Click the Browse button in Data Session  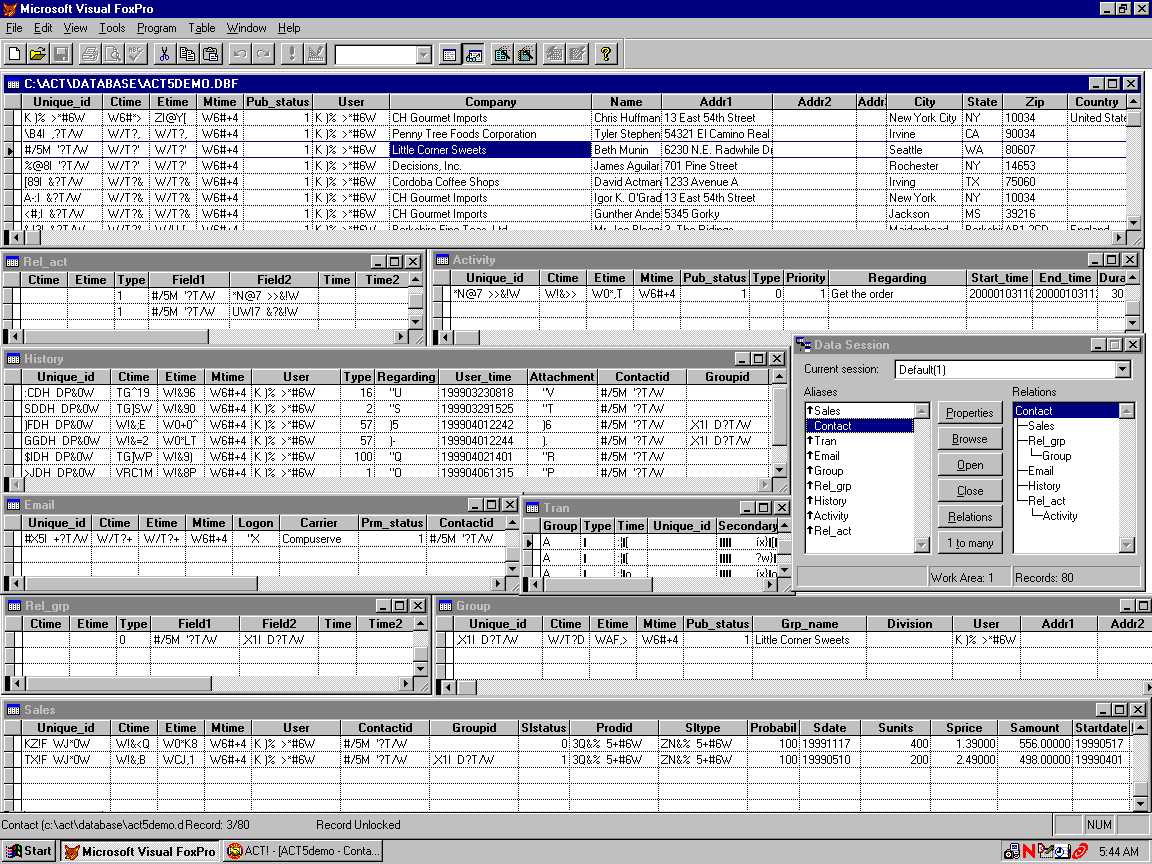pyautogui.click(x=970, y=439)
